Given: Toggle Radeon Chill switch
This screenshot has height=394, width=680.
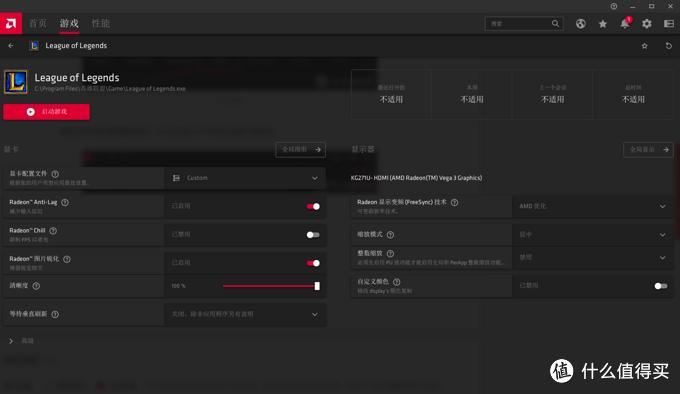Looking at the screenshot, I should click(313, 234).
